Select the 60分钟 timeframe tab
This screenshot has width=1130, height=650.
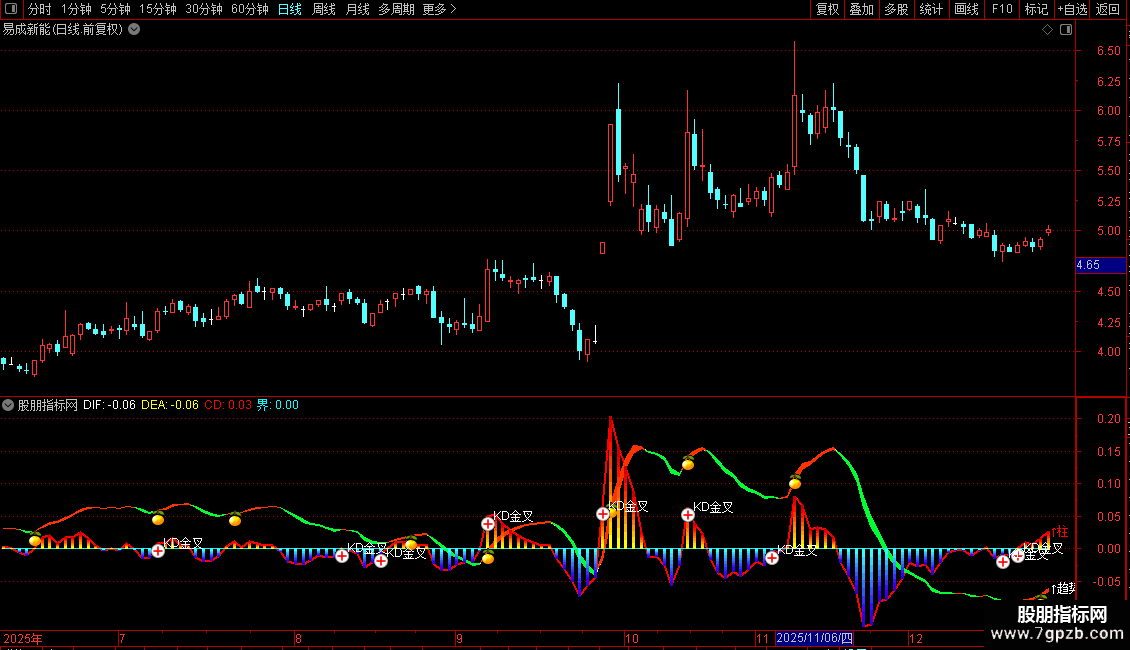pos(249,9)
